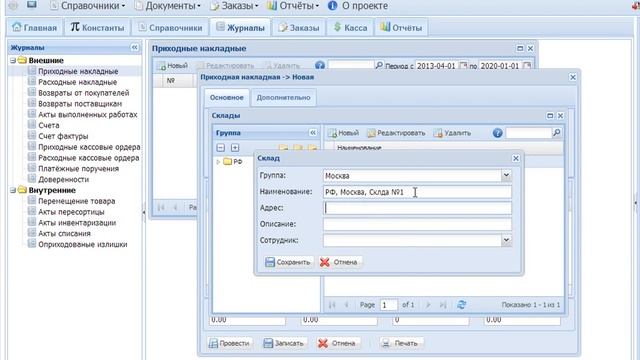Select Расходные накладные in the tree

(78, 82)
